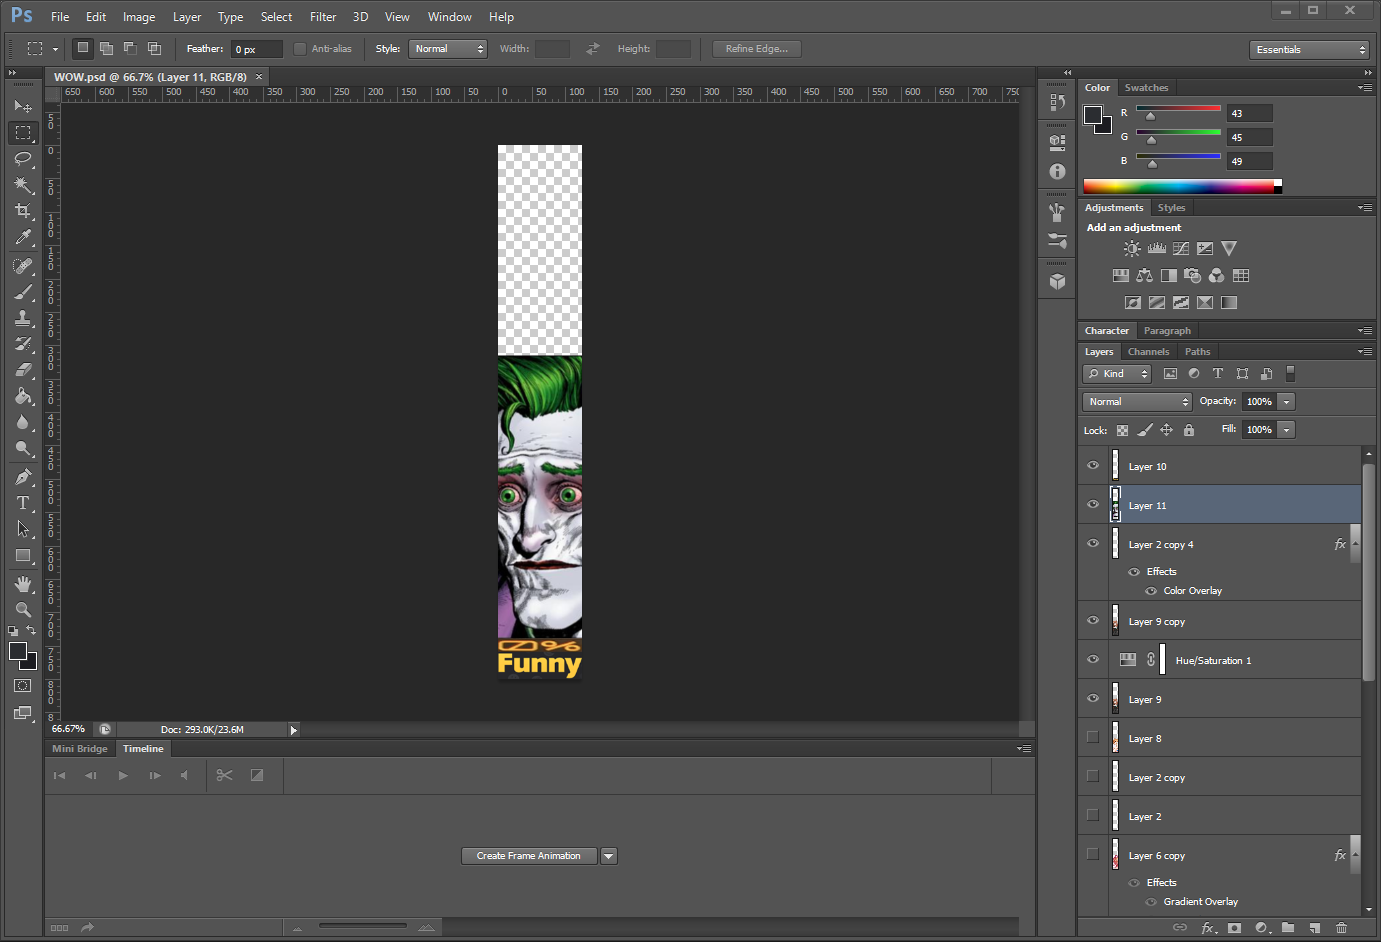Select the Crop tool
The height and width of the screenshot is (942, 1381).
(x=23, y=211)
